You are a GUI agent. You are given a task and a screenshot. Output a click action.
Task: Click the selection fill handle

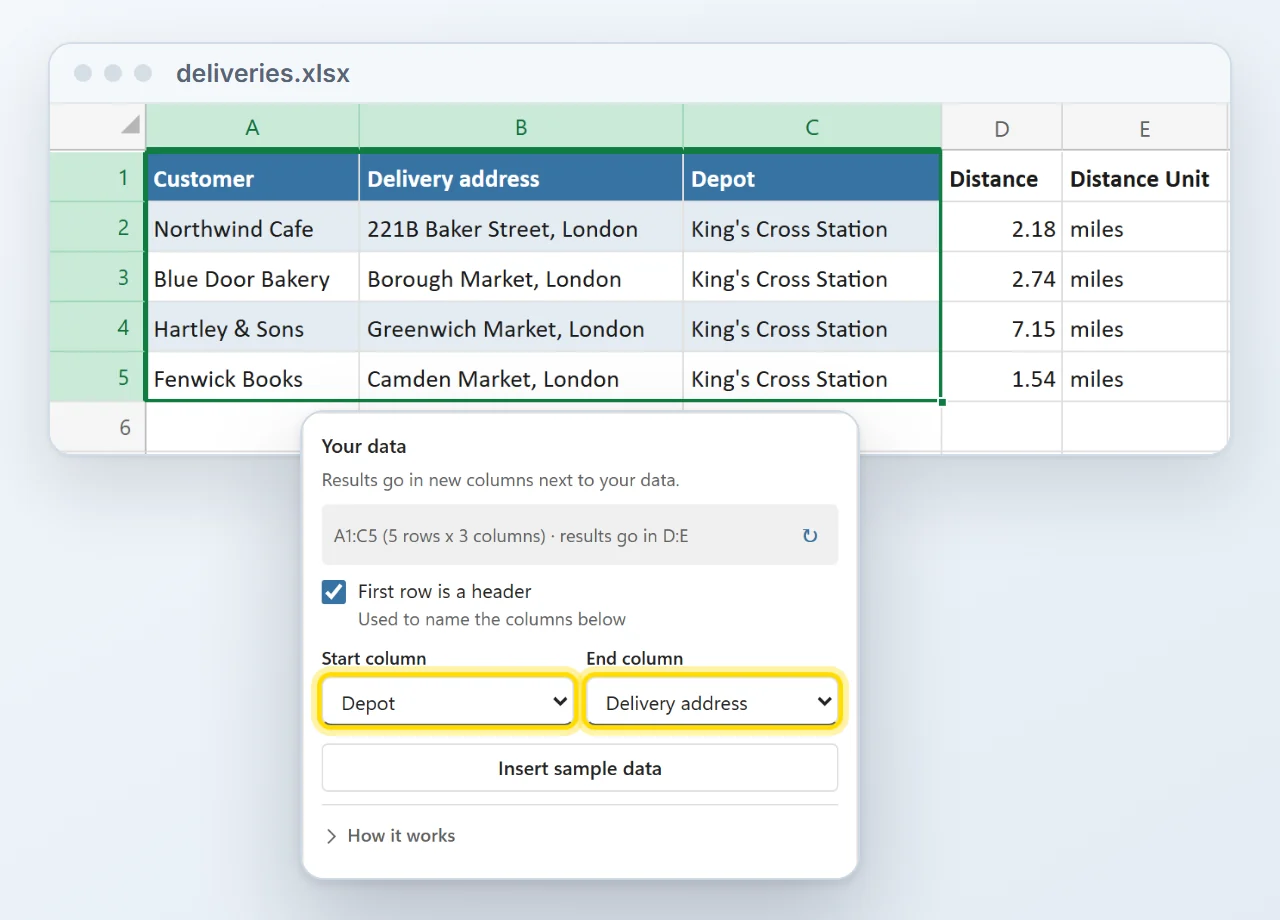coord(942,401)
